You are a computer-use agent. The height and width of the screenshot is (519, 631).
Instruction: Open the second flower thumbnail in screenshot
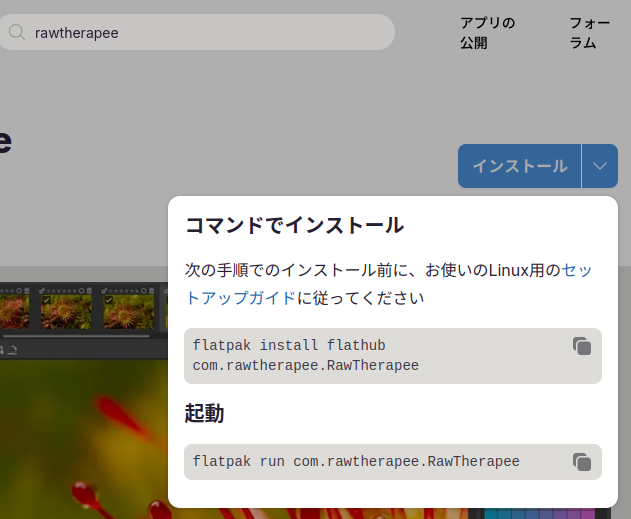(66, 312)
